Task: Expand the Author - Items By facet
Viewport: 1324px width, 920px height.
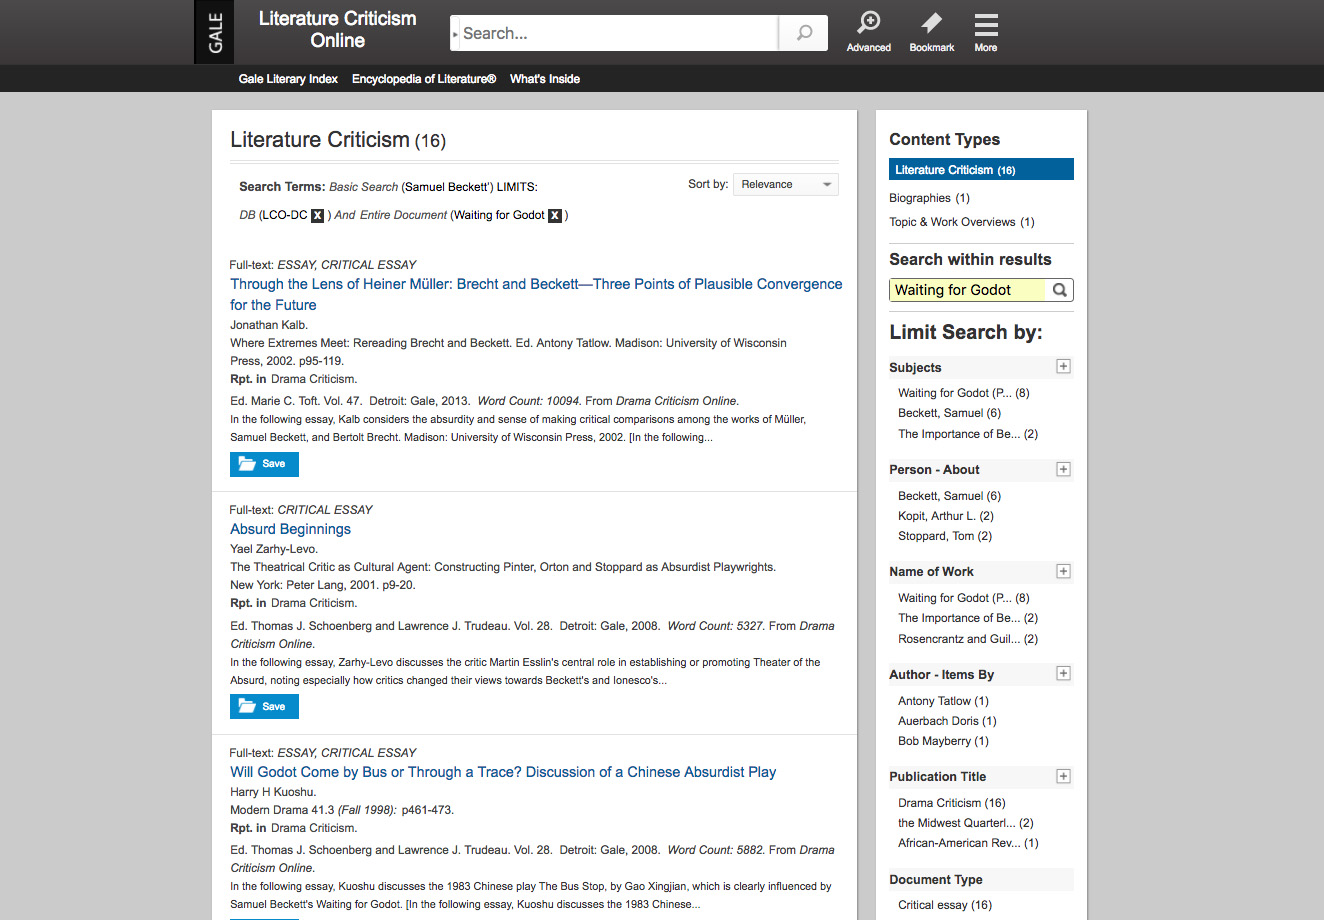Action: [x=1063, y=674]
